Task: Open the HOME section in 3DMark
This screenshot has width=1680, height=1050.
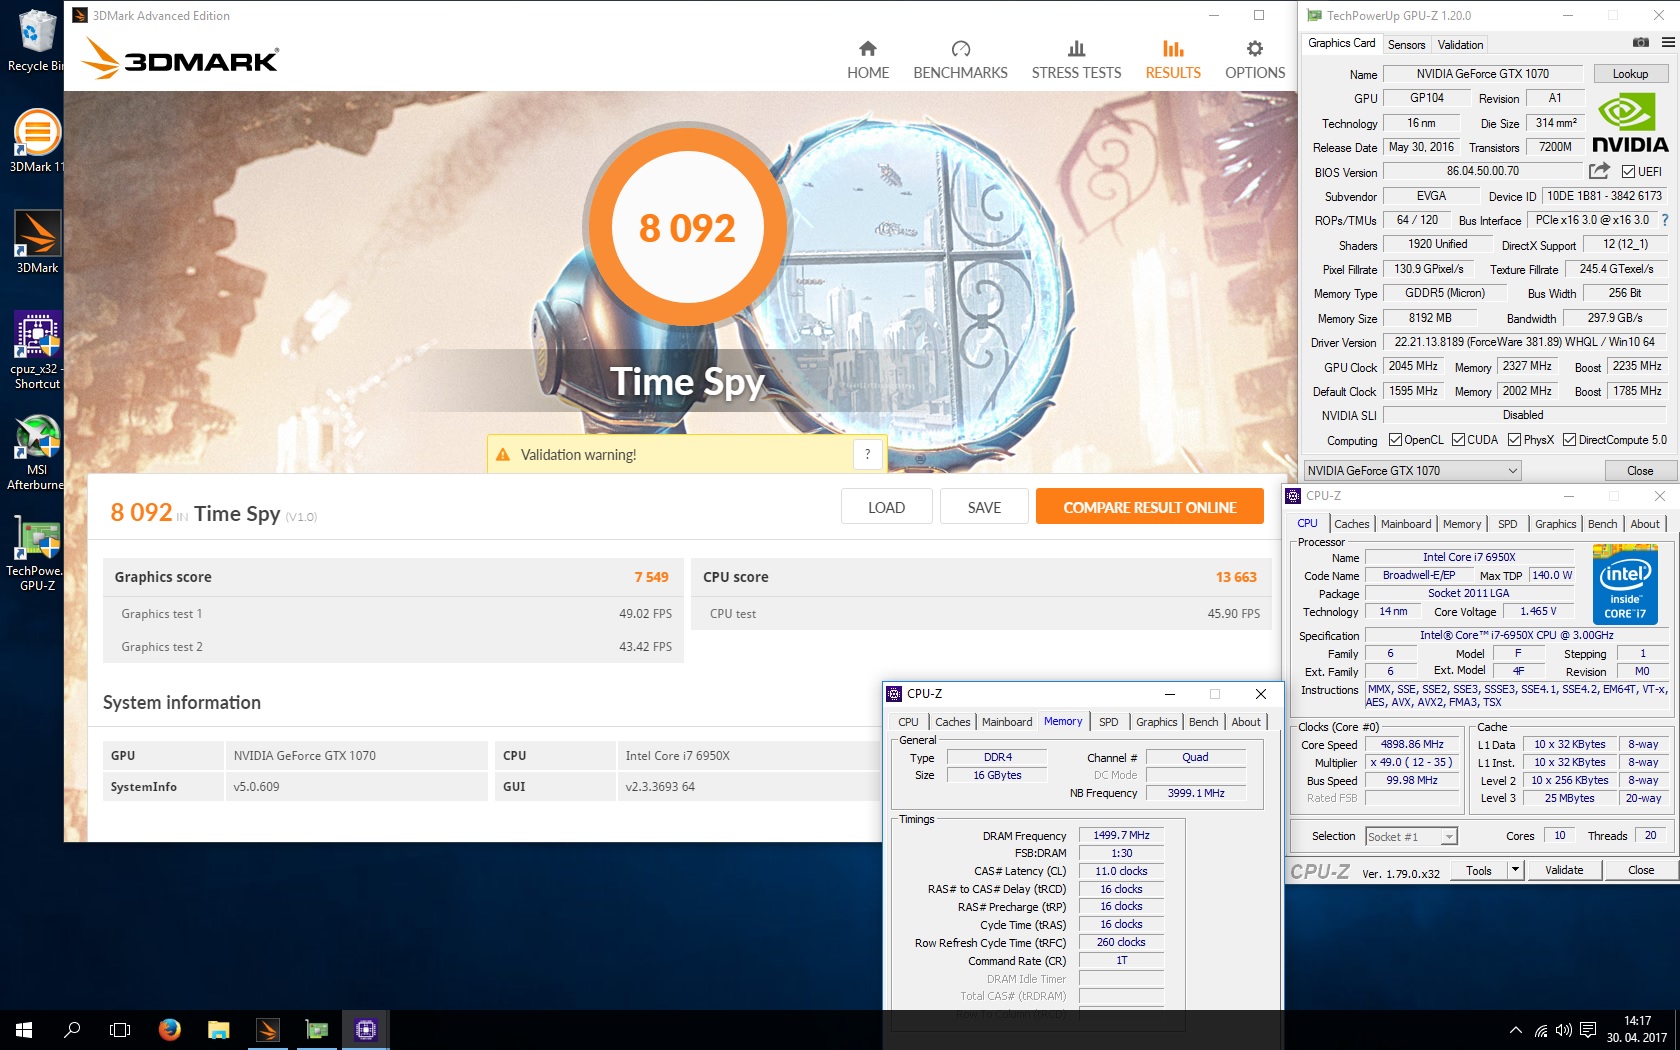Action: point(867,61)
